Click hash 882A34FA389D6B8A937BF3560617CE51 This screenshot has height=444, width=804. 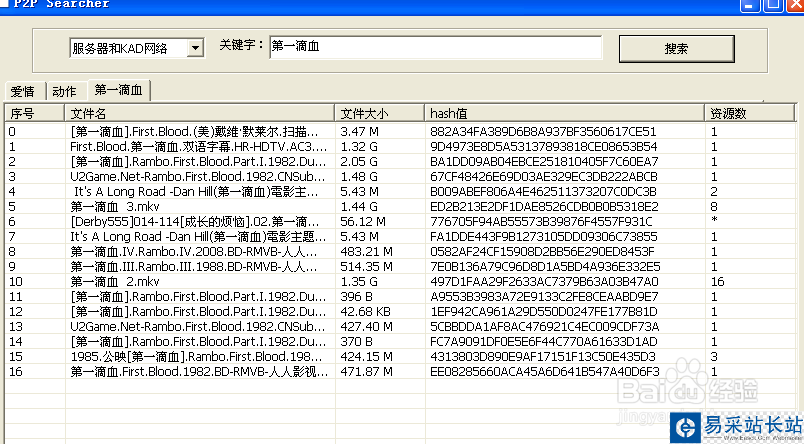click(x=543, y=132)
